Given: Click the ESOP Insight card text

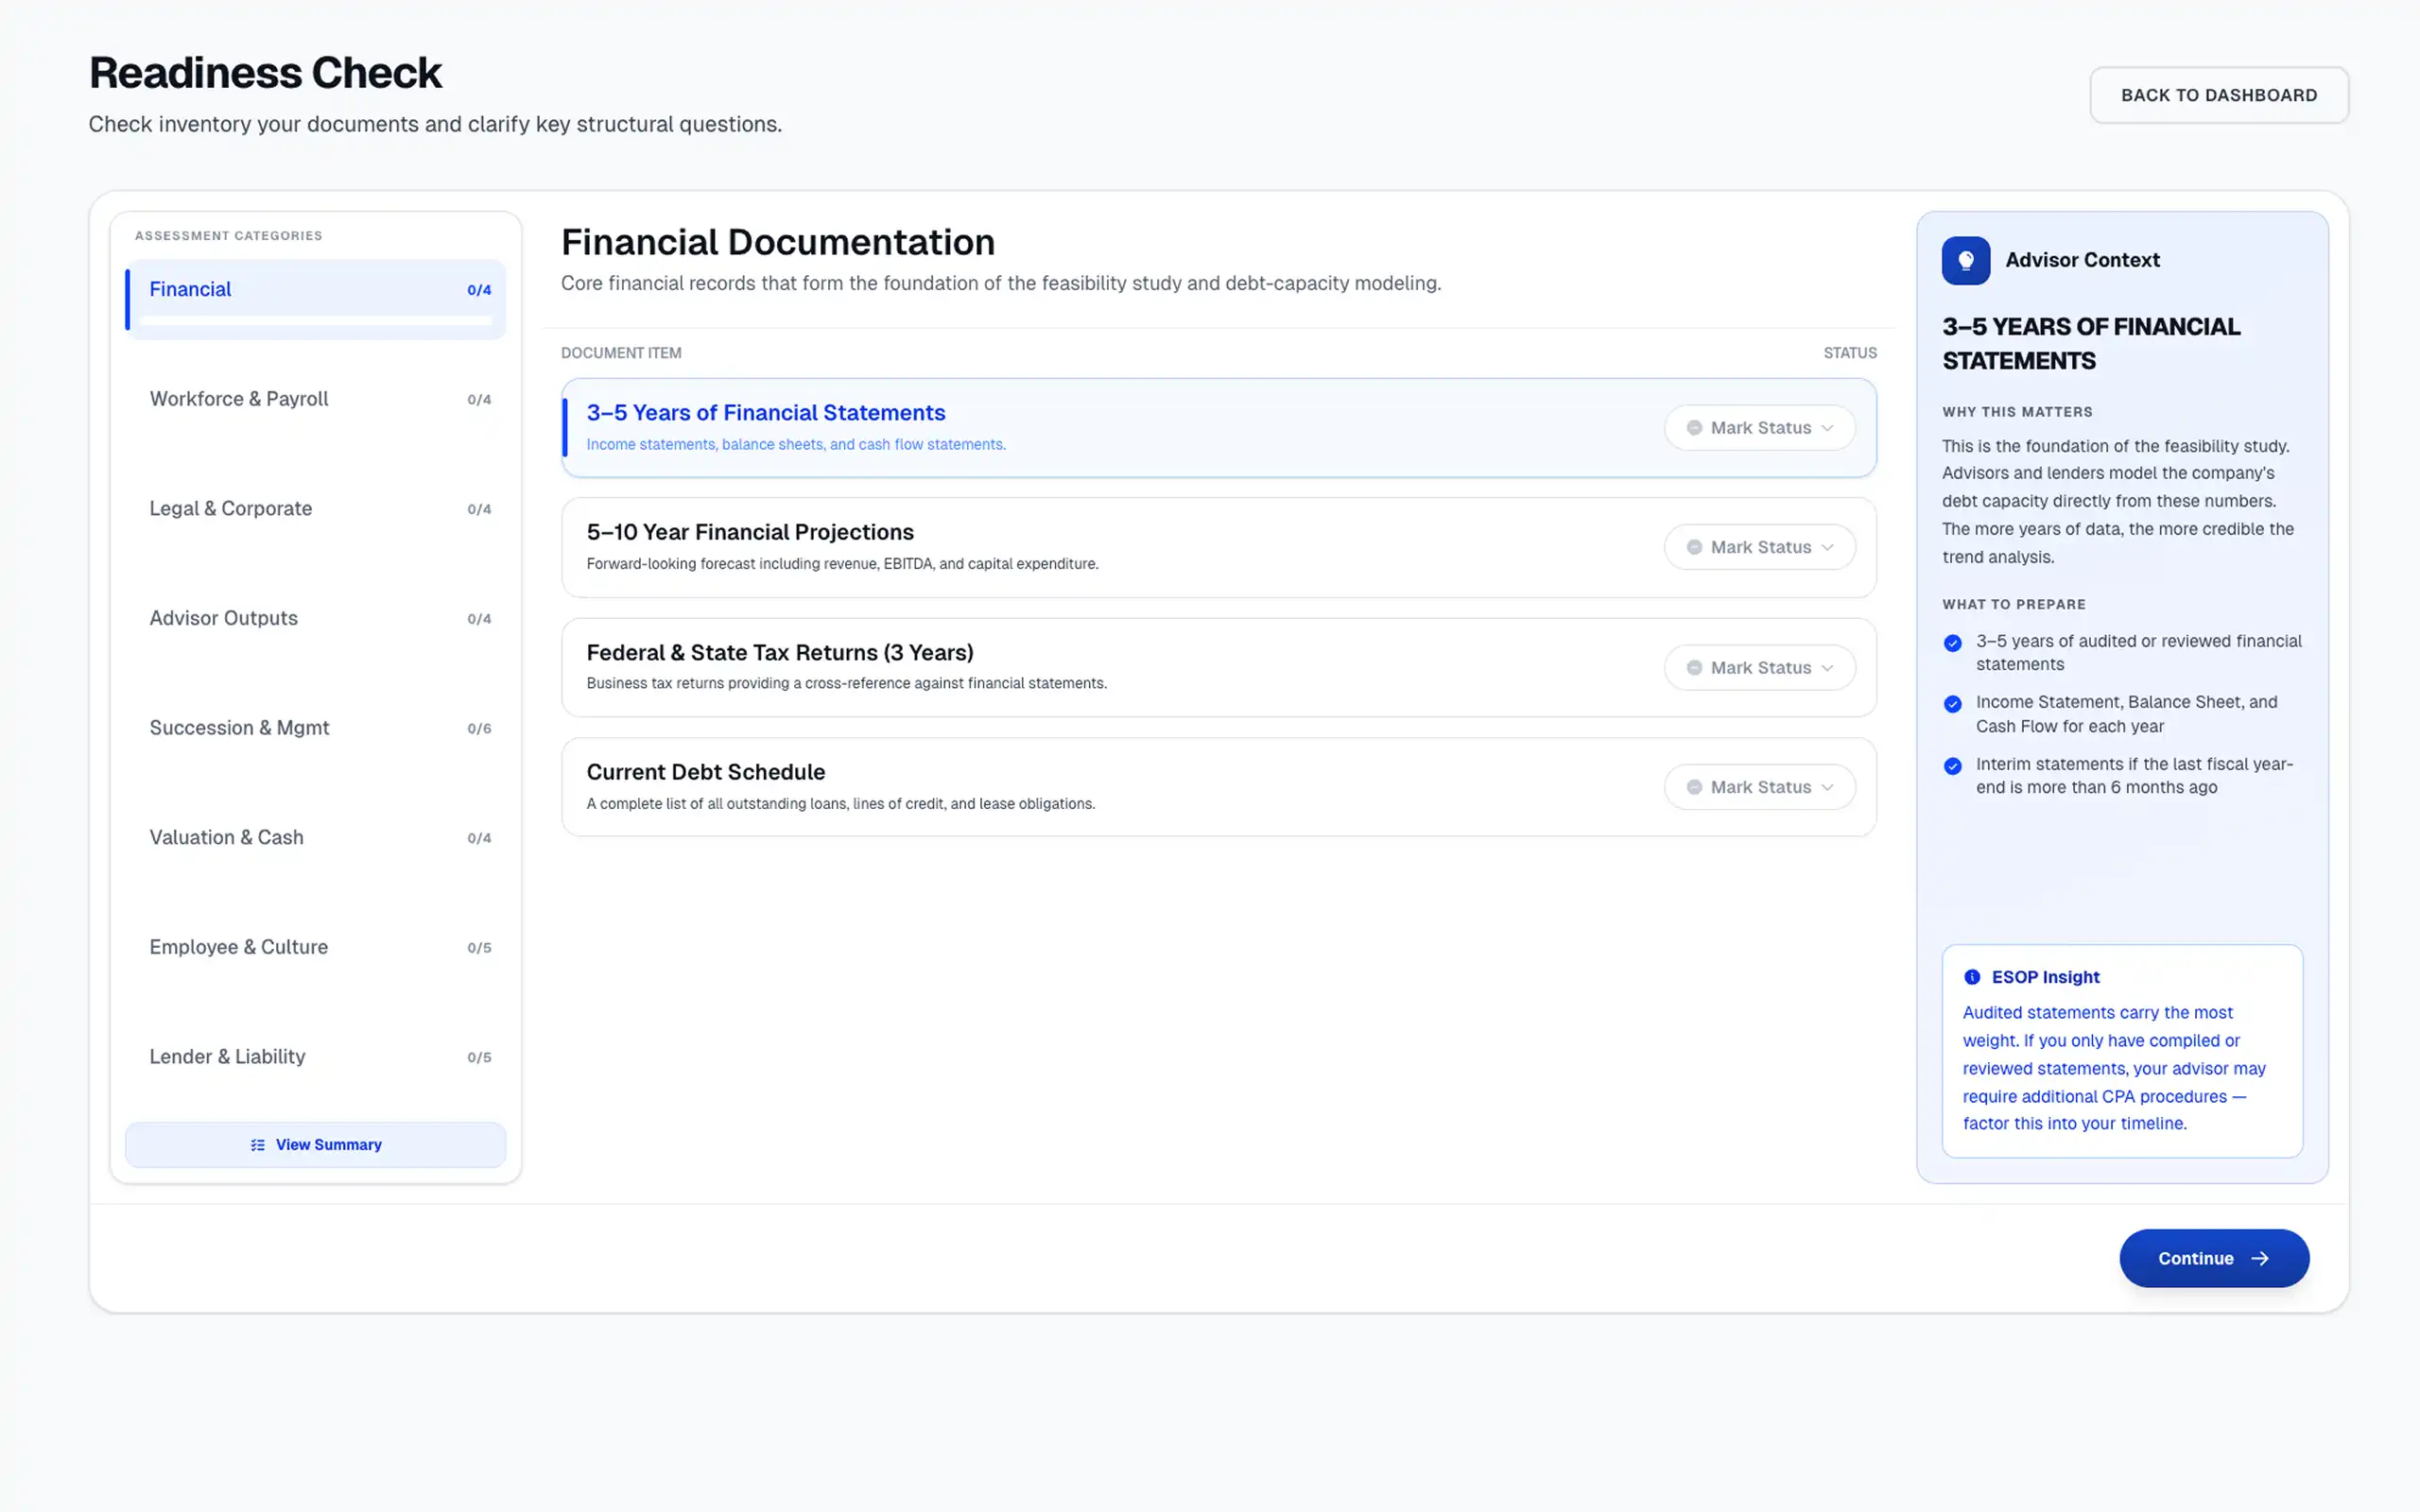Looking at the screenshot, I should coord(2114,1068).
